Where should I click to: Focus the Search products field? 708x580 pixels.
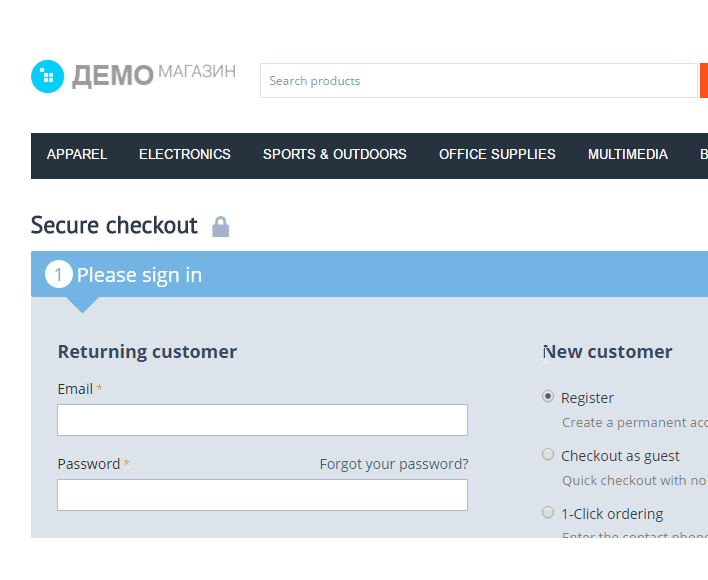pyautogui.click(x=478, y=81)
